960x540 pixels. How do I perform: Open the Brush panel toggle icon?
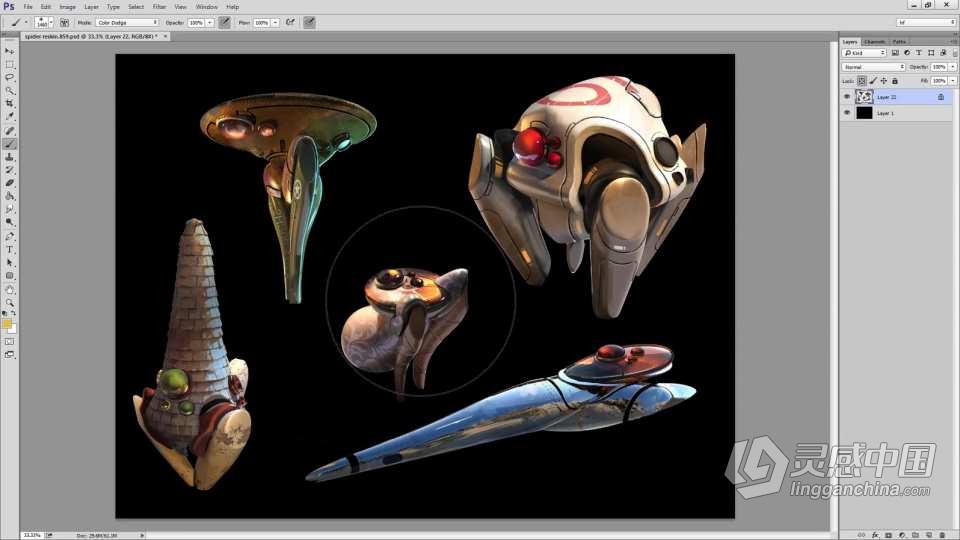pyautogui.click(x=64, y=23)
